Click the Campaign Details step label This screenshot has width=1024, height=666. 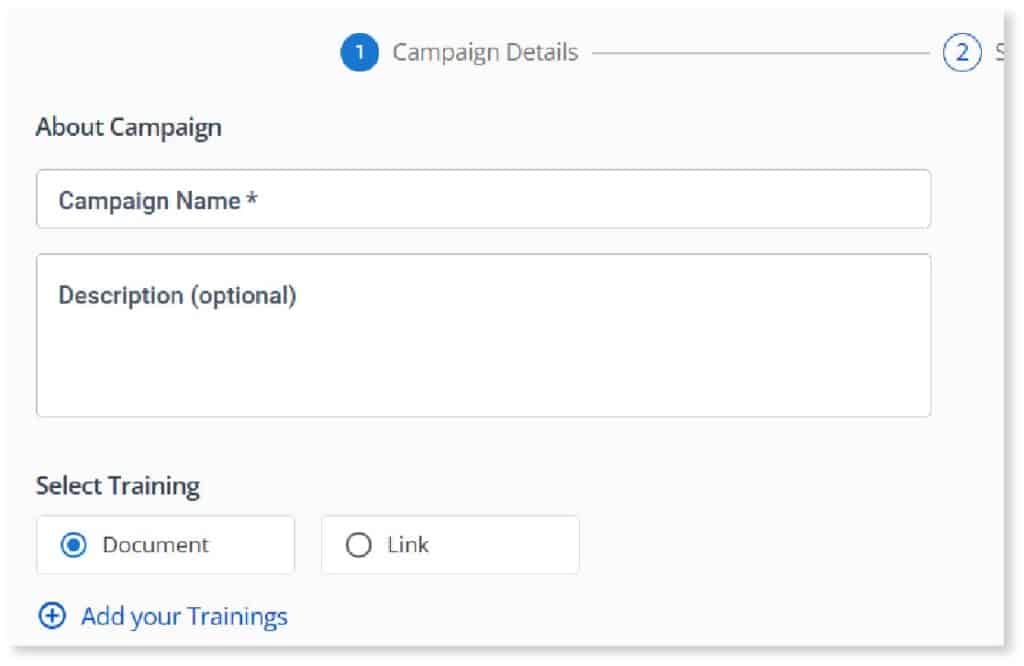point(485,52)
